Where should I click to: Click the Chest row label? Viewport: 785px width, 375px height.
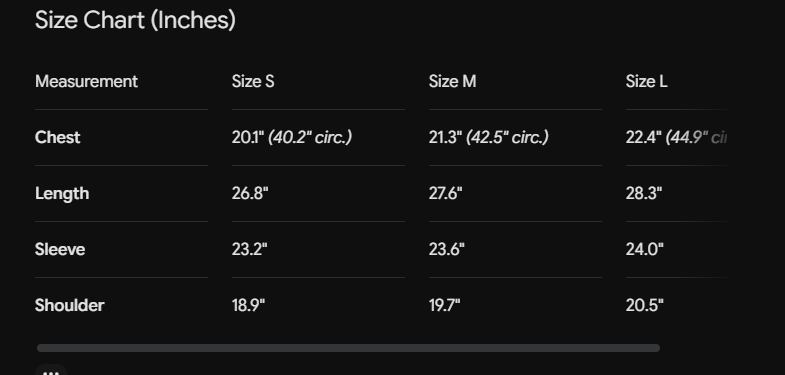pyautogui.click(x=58, y=138)
